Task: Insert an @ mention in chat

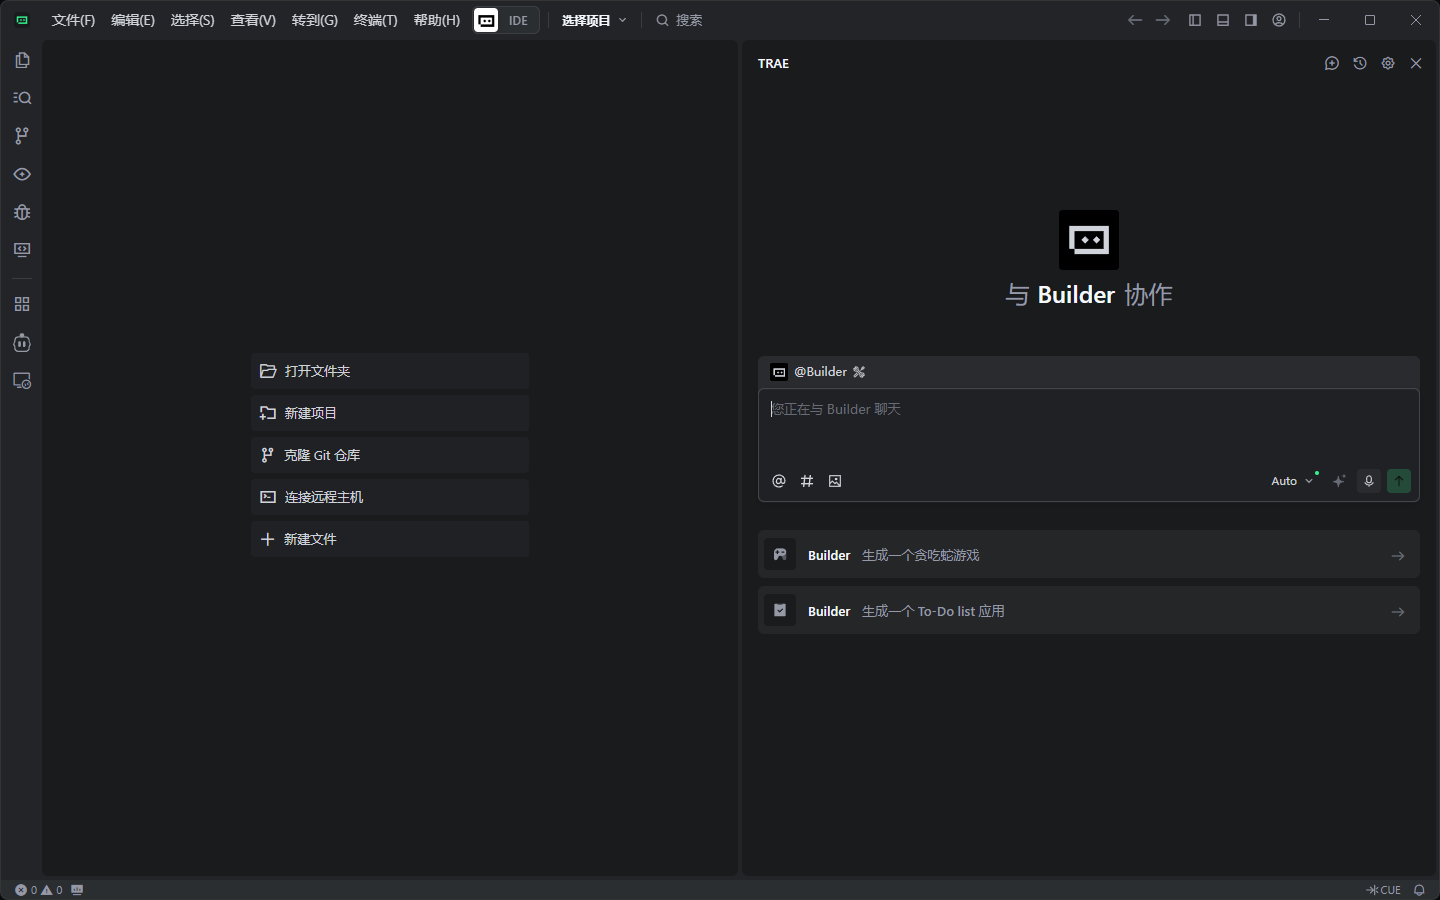Action: [x=779, y=481]
